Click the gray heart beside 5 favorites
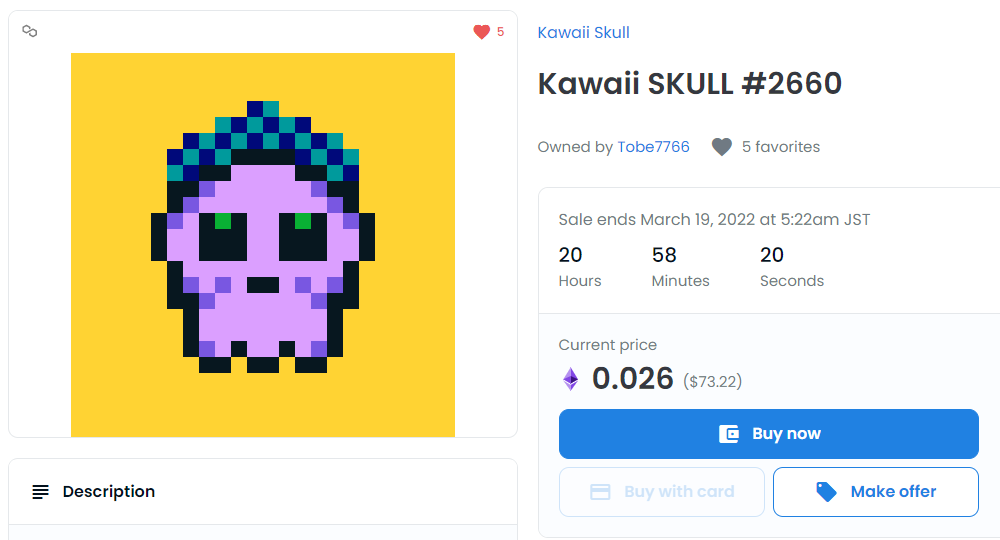The image size is (1000, 540). (x=722, y=147)
